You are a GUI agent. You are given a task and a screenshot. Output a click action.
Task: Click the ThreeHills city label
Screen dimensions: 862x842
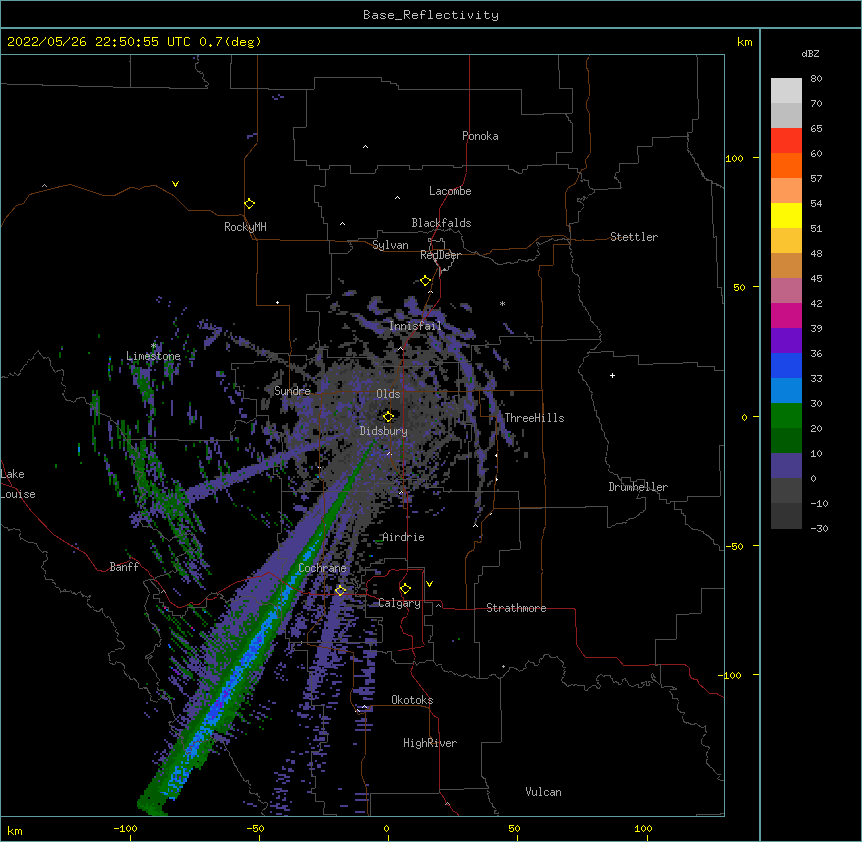534,418
